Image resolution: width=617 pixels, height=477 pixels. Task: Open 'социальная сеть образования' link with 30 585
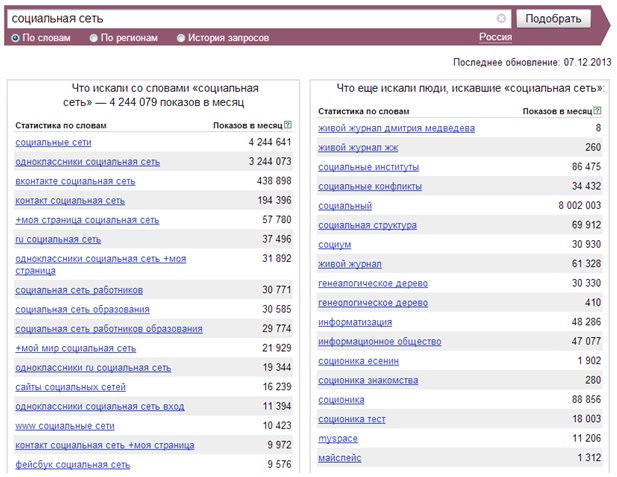pos(82,310)
